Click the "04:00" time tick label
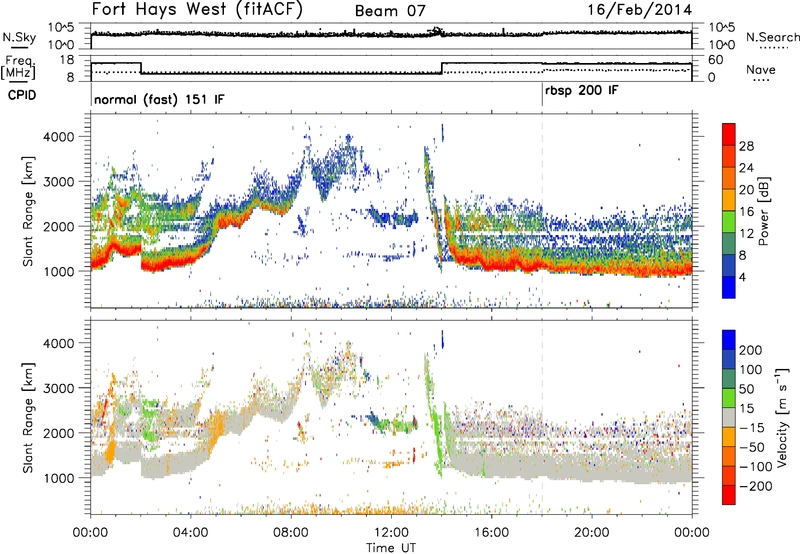800x554 pixels. click(190, 533)
